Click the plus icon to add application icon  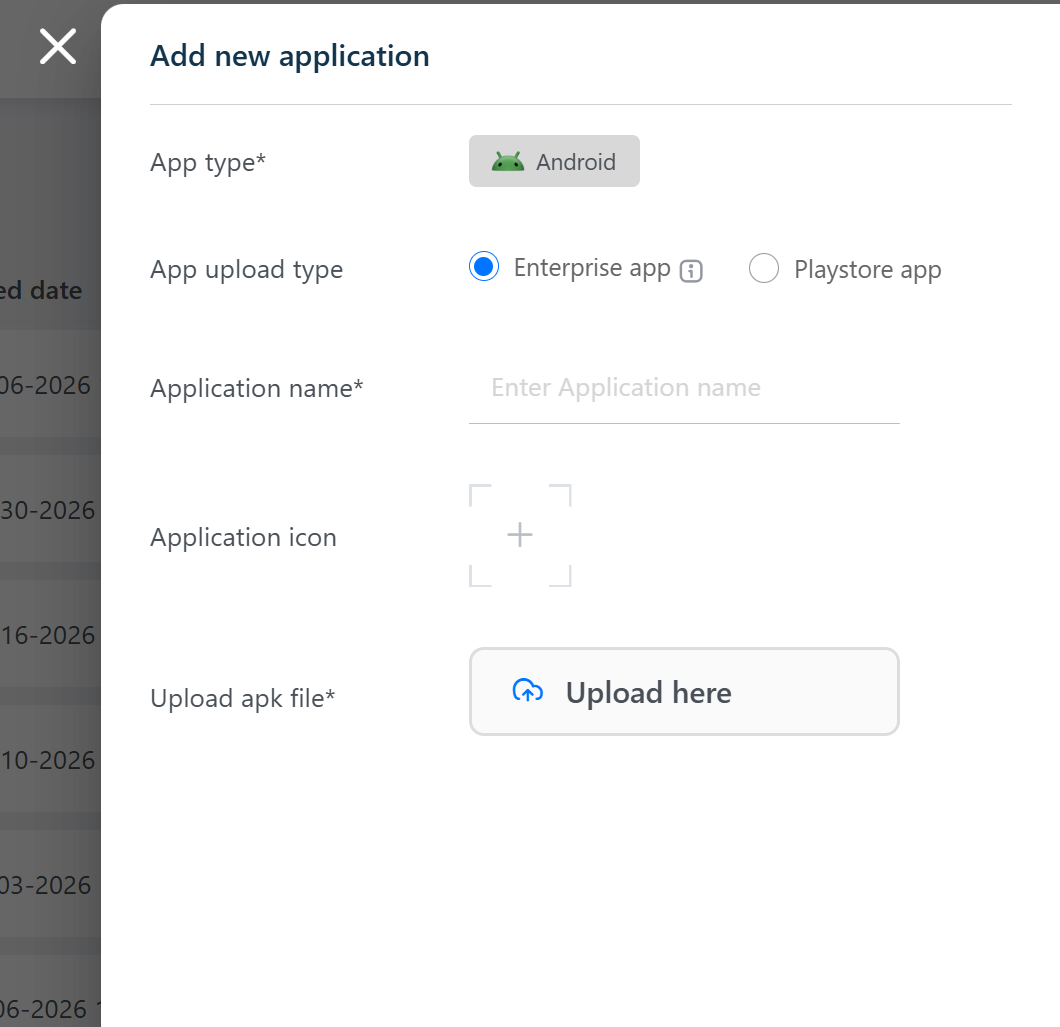pyautogui.click(x=520, y=535)
